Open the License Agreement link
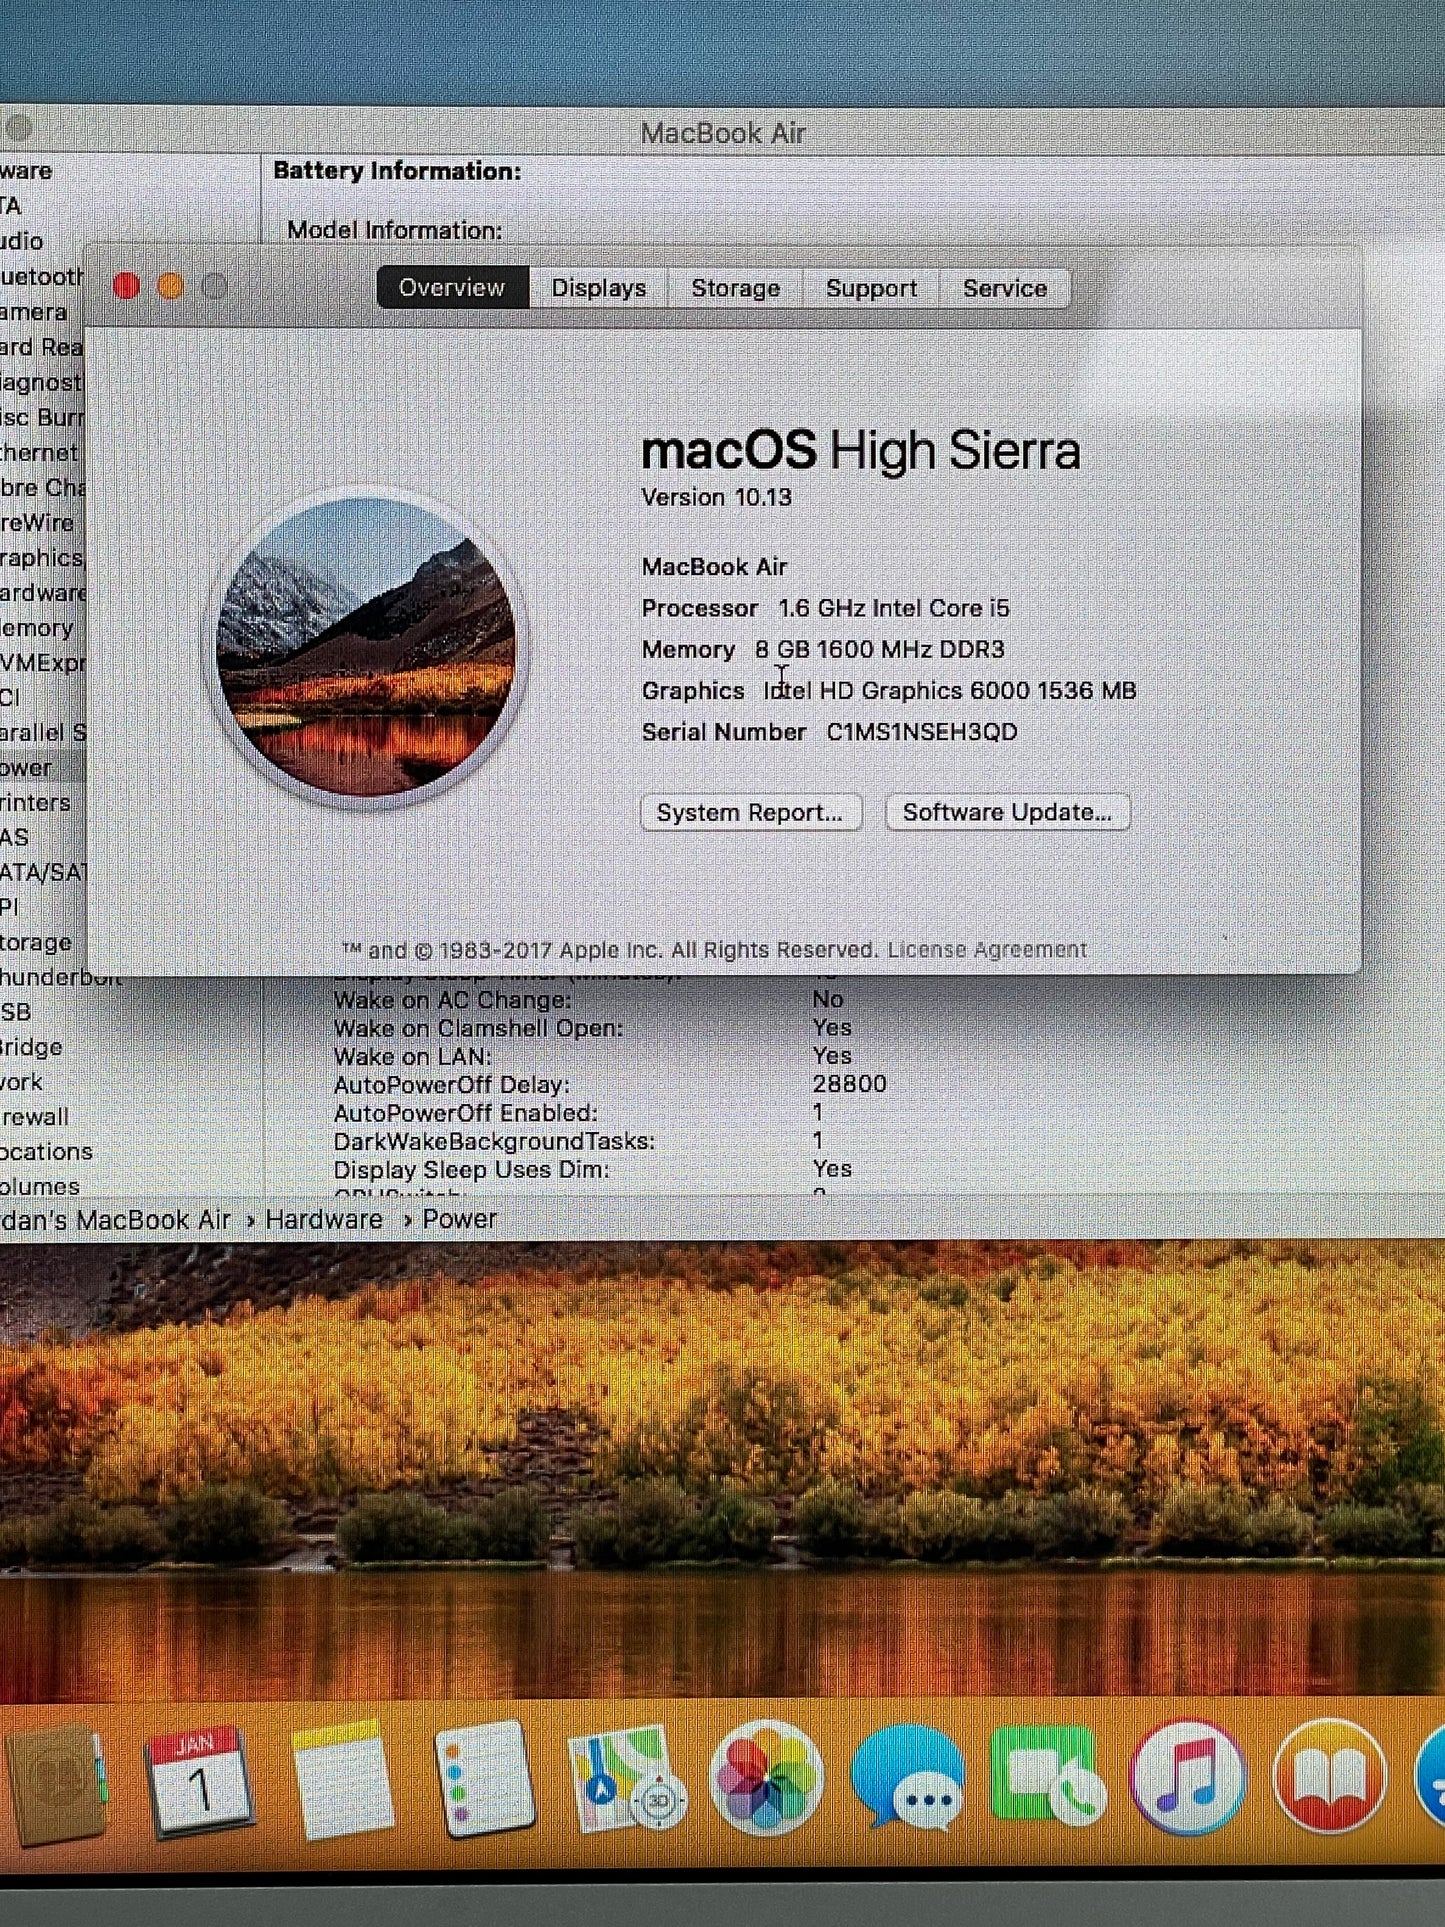Screen dimensions: 1445x1927 (x=987, y=949)
